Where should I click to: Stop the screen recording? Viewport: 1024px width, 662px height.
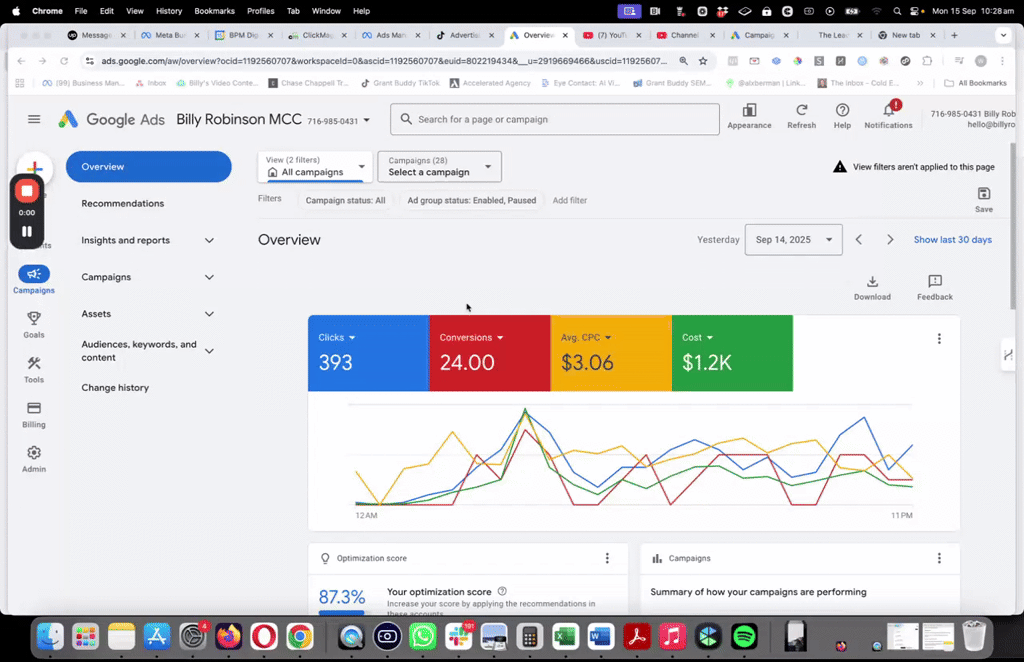(x=27, y=191)
